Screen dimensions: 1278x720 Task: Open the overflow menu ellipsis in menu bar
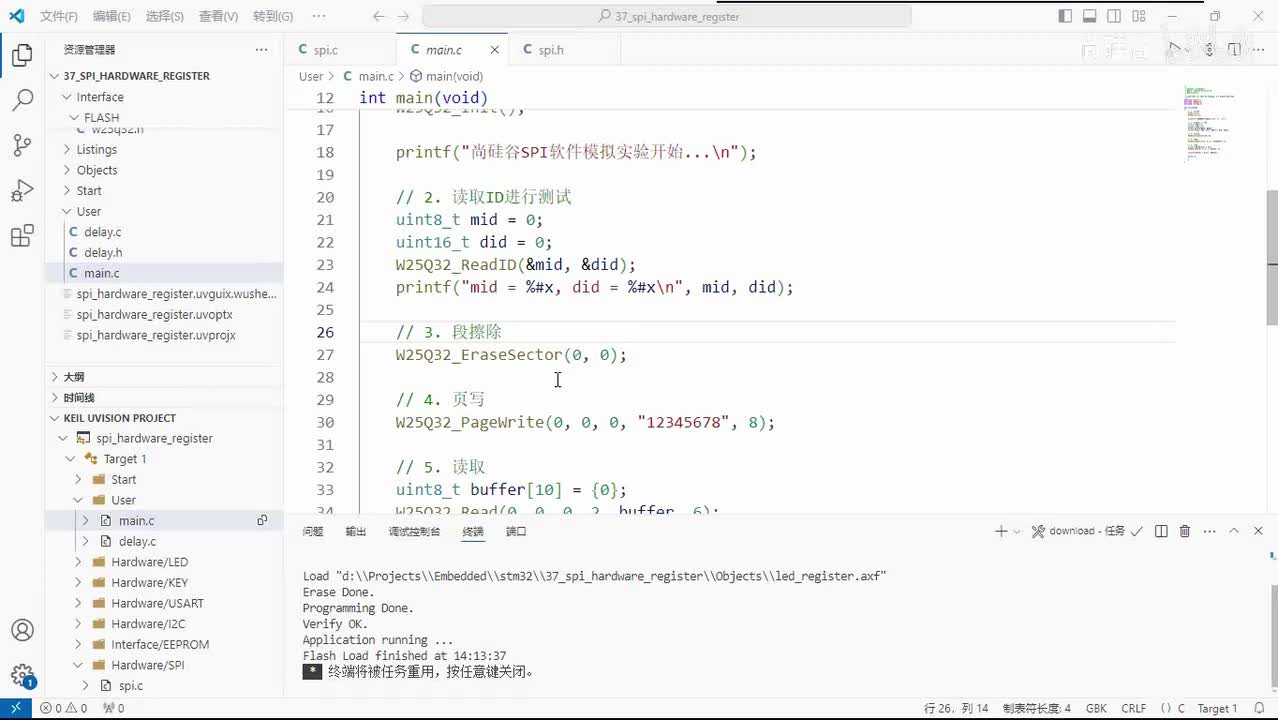point(318,16)
